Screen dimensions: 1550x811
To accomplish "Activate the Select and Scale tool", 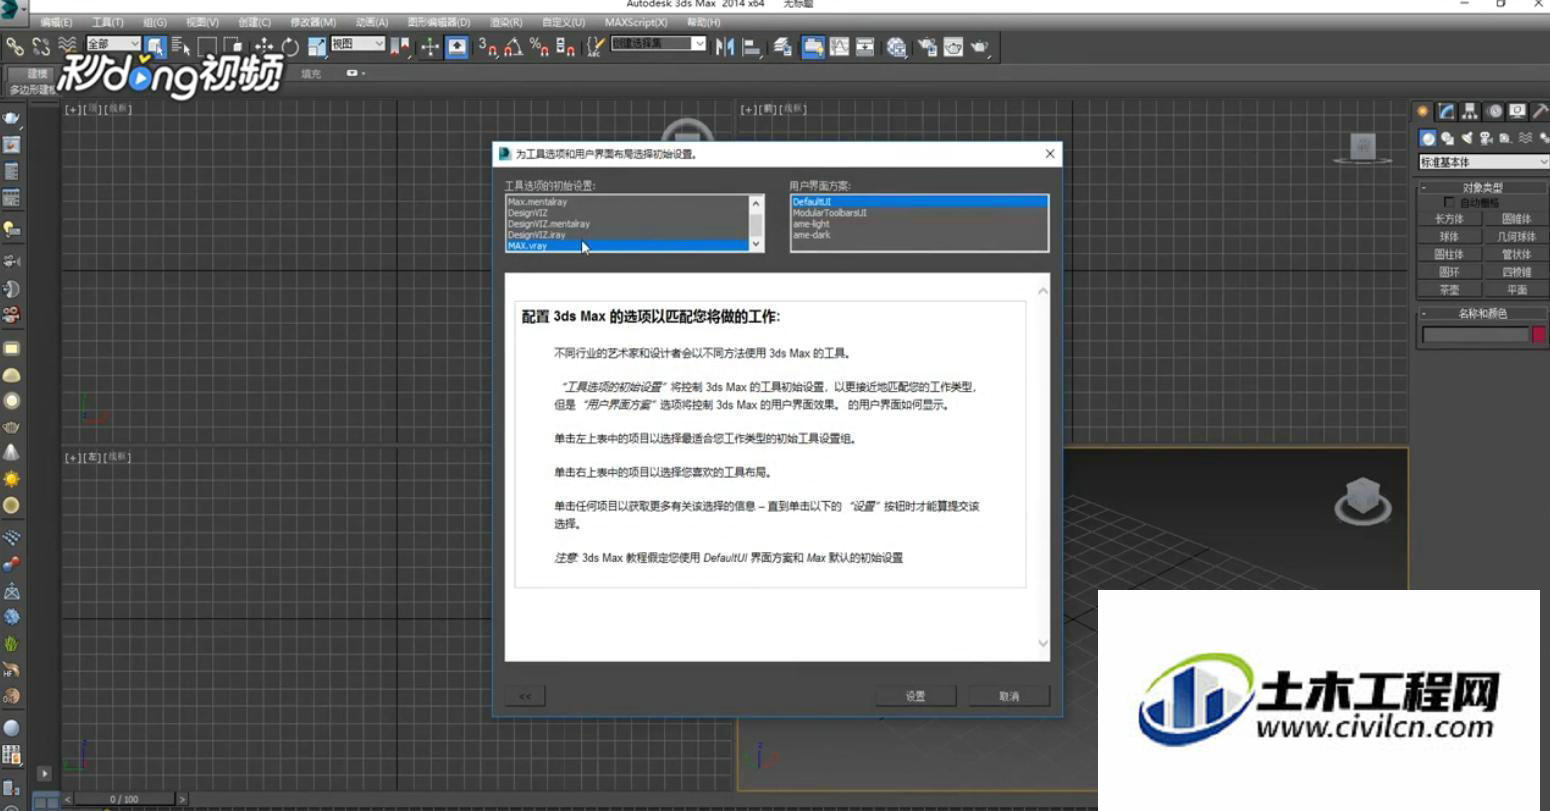I will pos(316,46).
